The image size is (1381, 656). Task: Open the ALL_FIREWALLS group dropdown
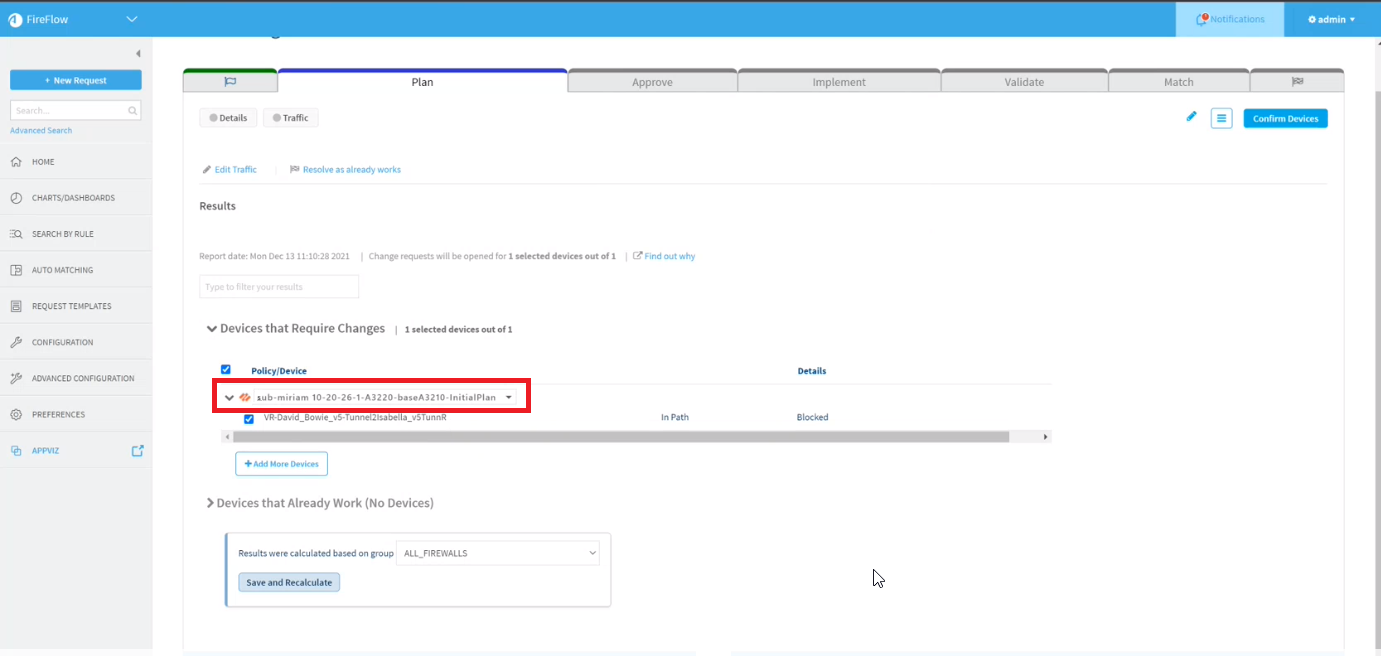pyautogui.click(x=498, y=553)
